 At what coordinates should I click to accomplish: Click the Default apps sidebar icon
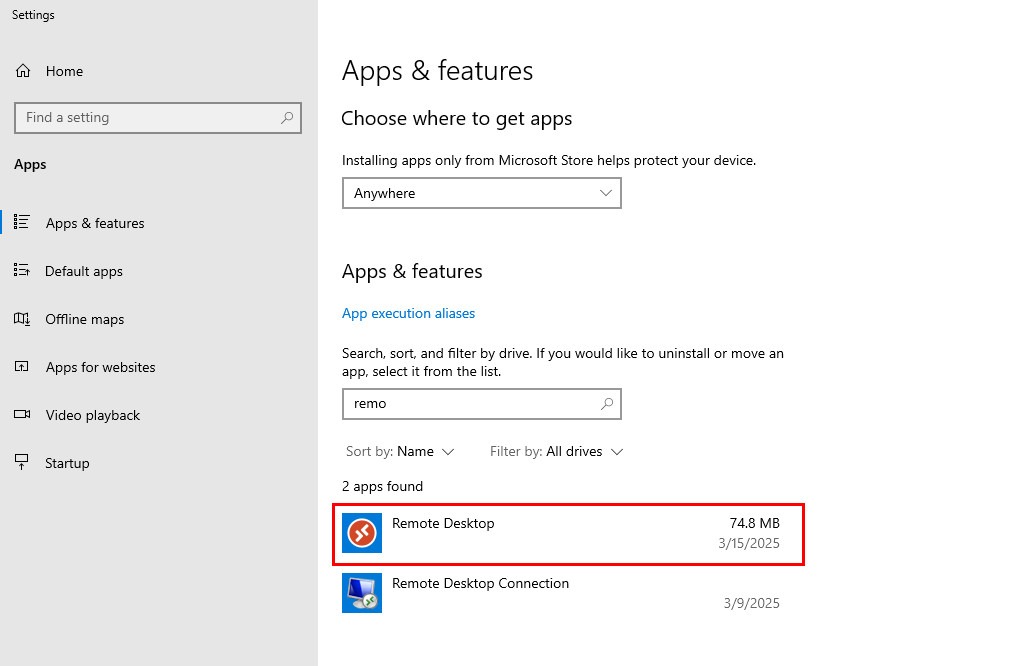(22, 270)
